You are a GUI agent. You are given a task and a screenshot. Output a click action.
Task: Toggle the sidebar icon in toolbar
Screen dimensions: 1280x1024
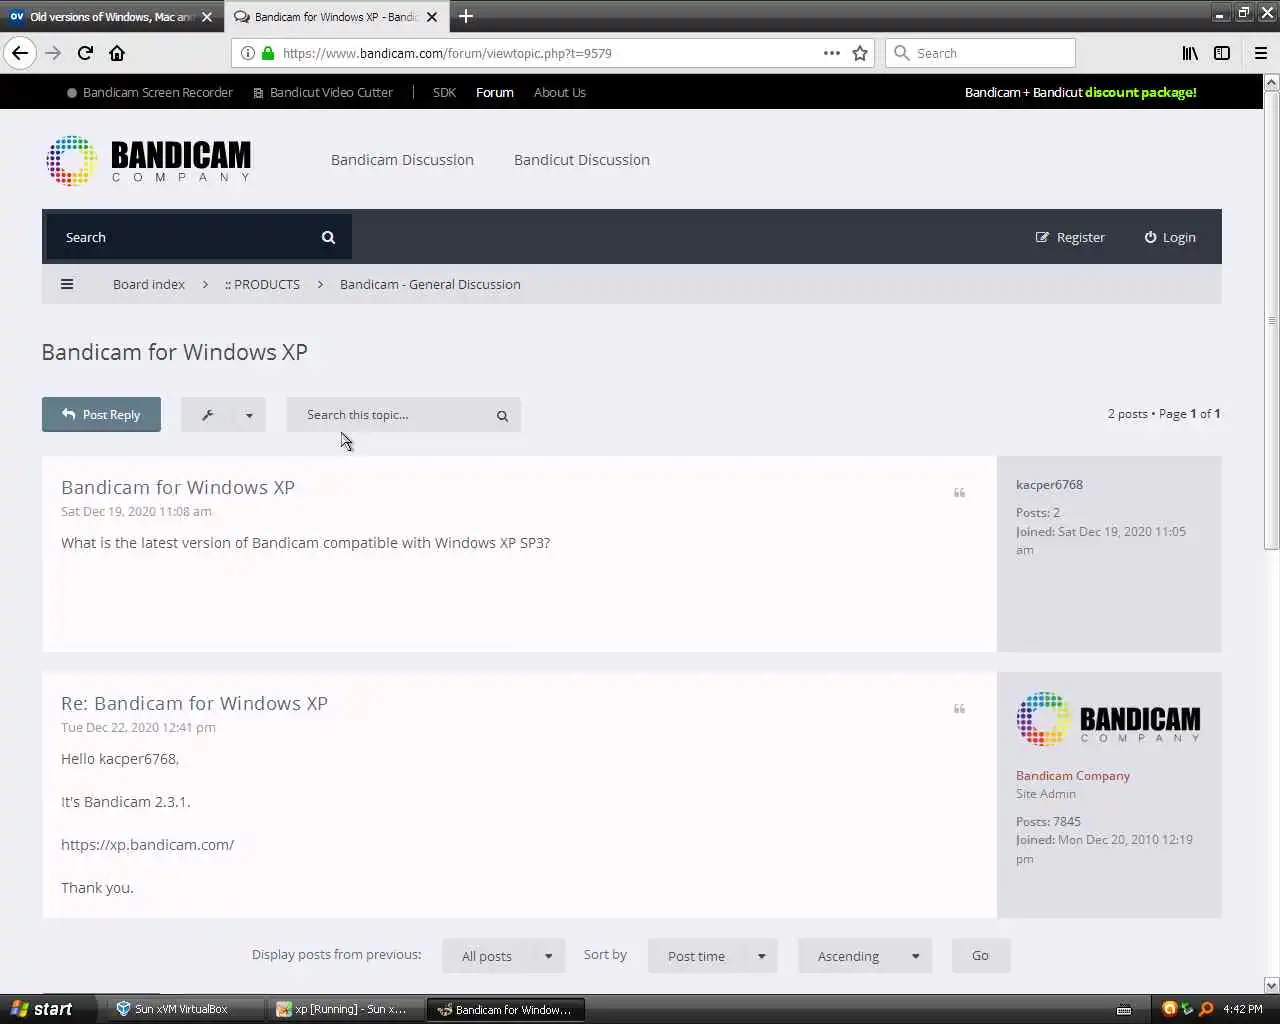(x=1222, y=53)
